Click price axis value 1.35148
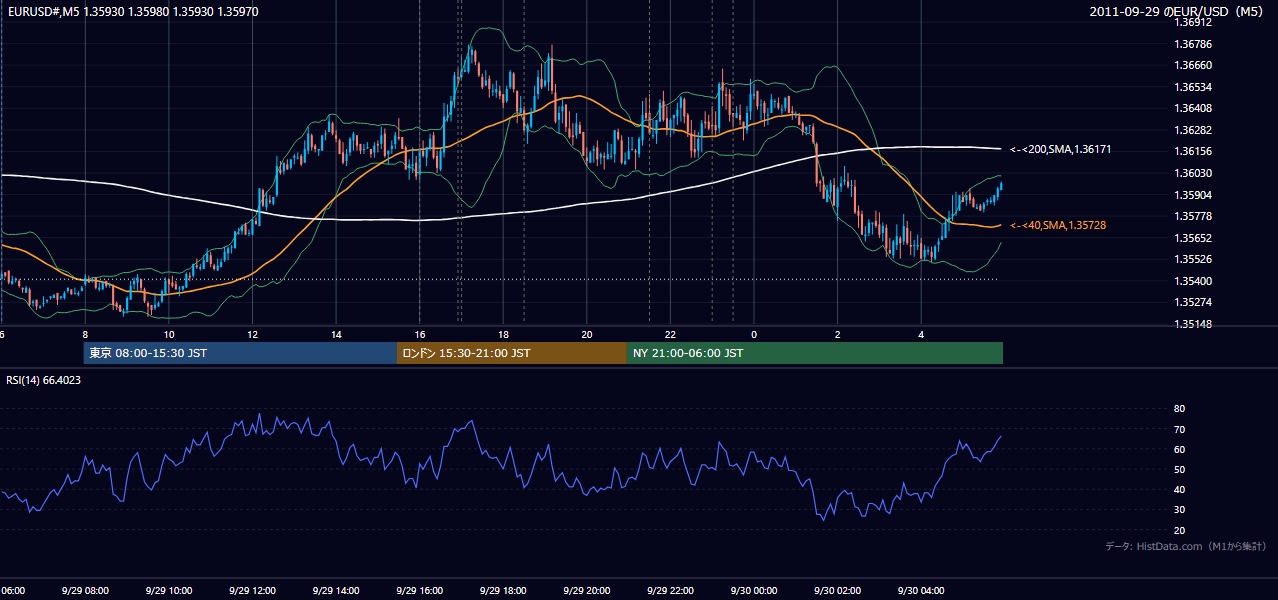Image resolution: width=1278 pixels, height=600 pixels. tap(1193, 324)
